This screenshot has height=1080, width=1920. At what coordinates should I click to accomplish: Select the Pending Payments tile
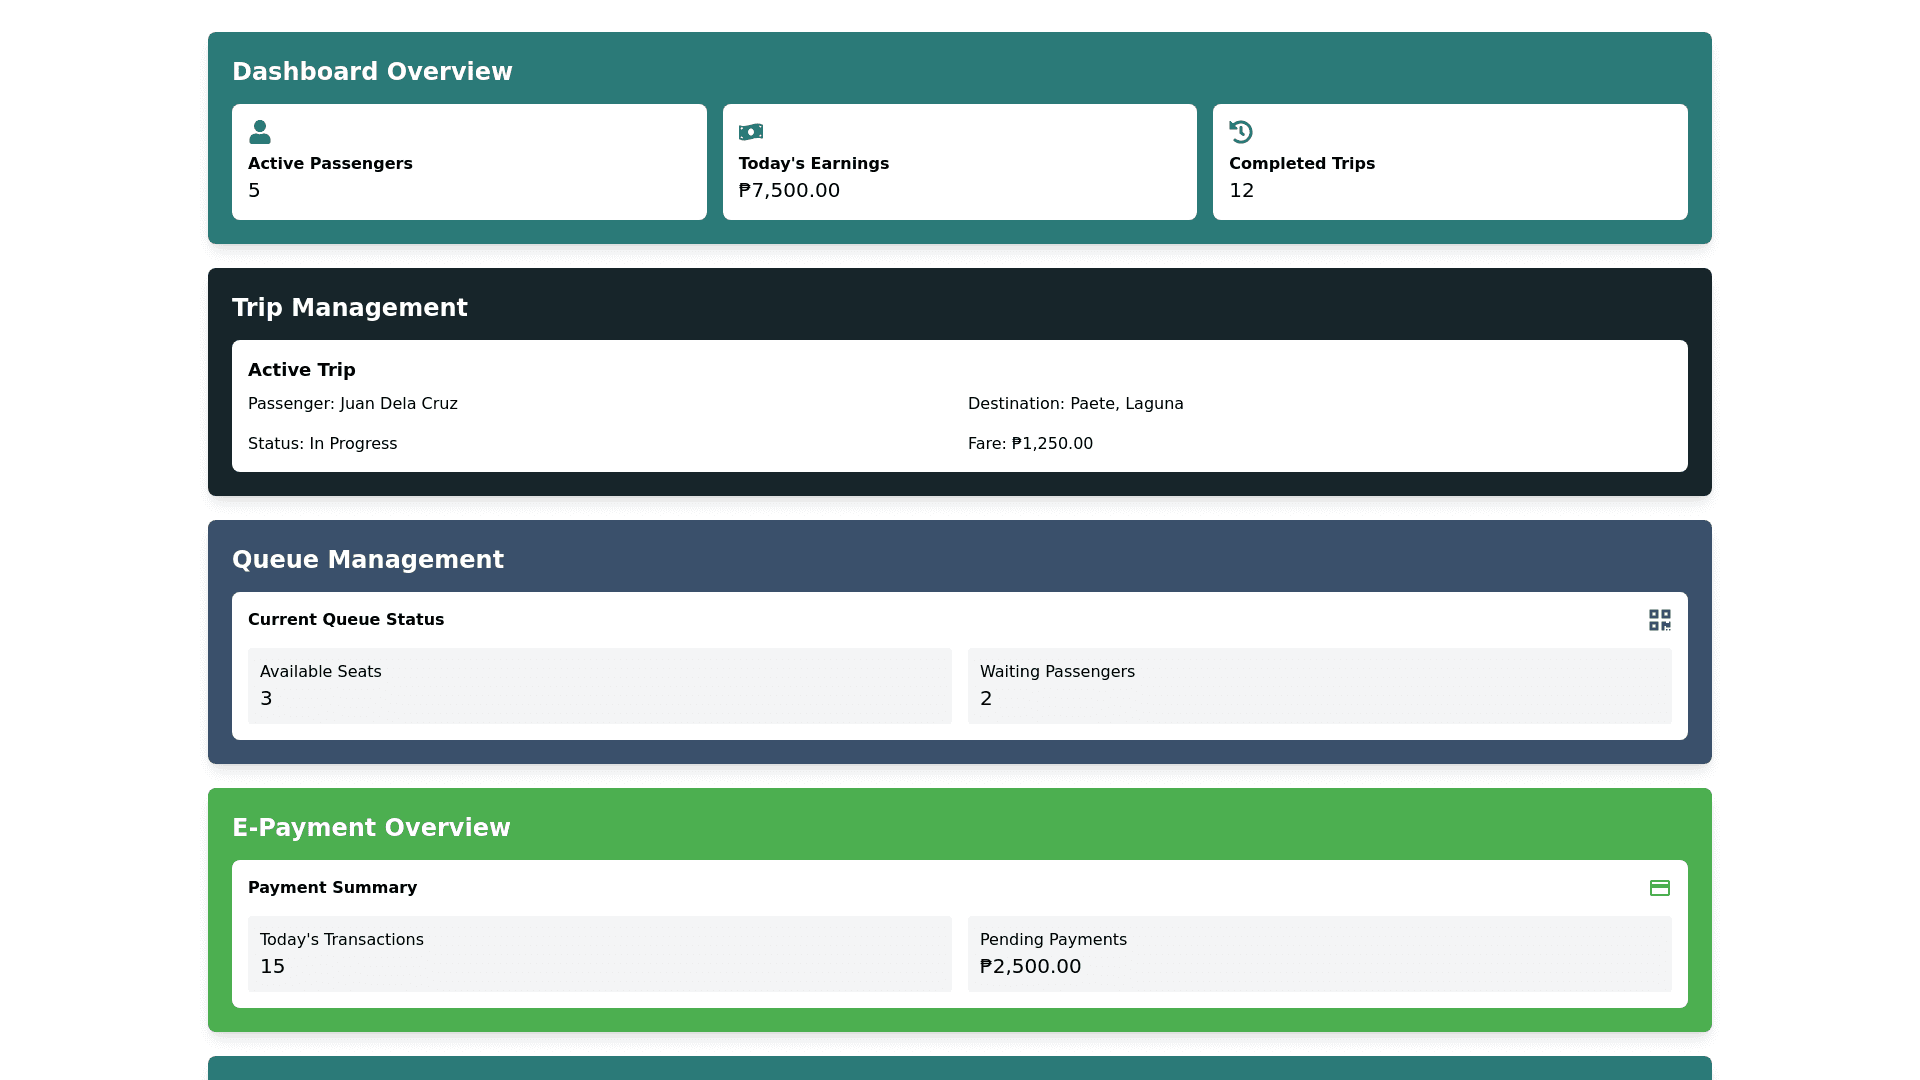pyautogui.click(x=1319, y=954)
